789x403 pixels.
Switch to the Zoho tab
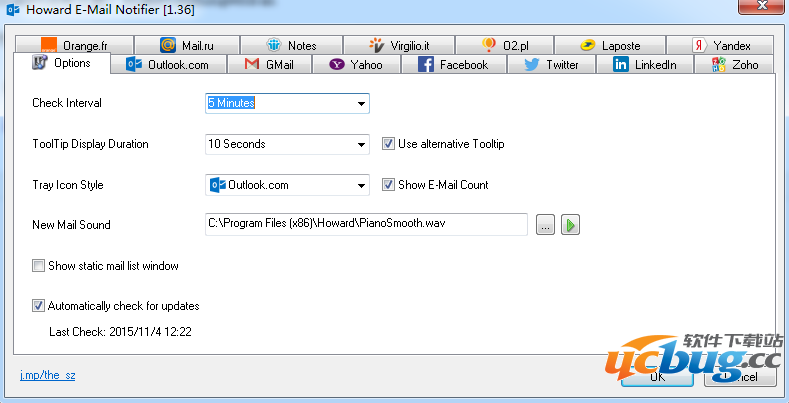click(x=735, y=64)
